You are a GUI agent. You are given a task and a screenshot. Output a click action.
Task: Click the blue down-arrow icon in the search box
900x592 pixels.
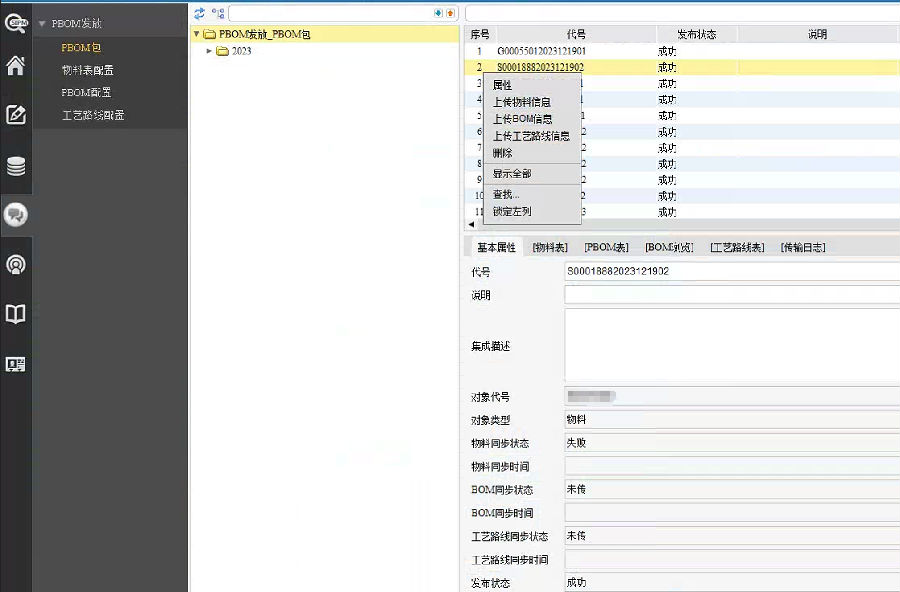pyautogui.click(x=438, y=13)
